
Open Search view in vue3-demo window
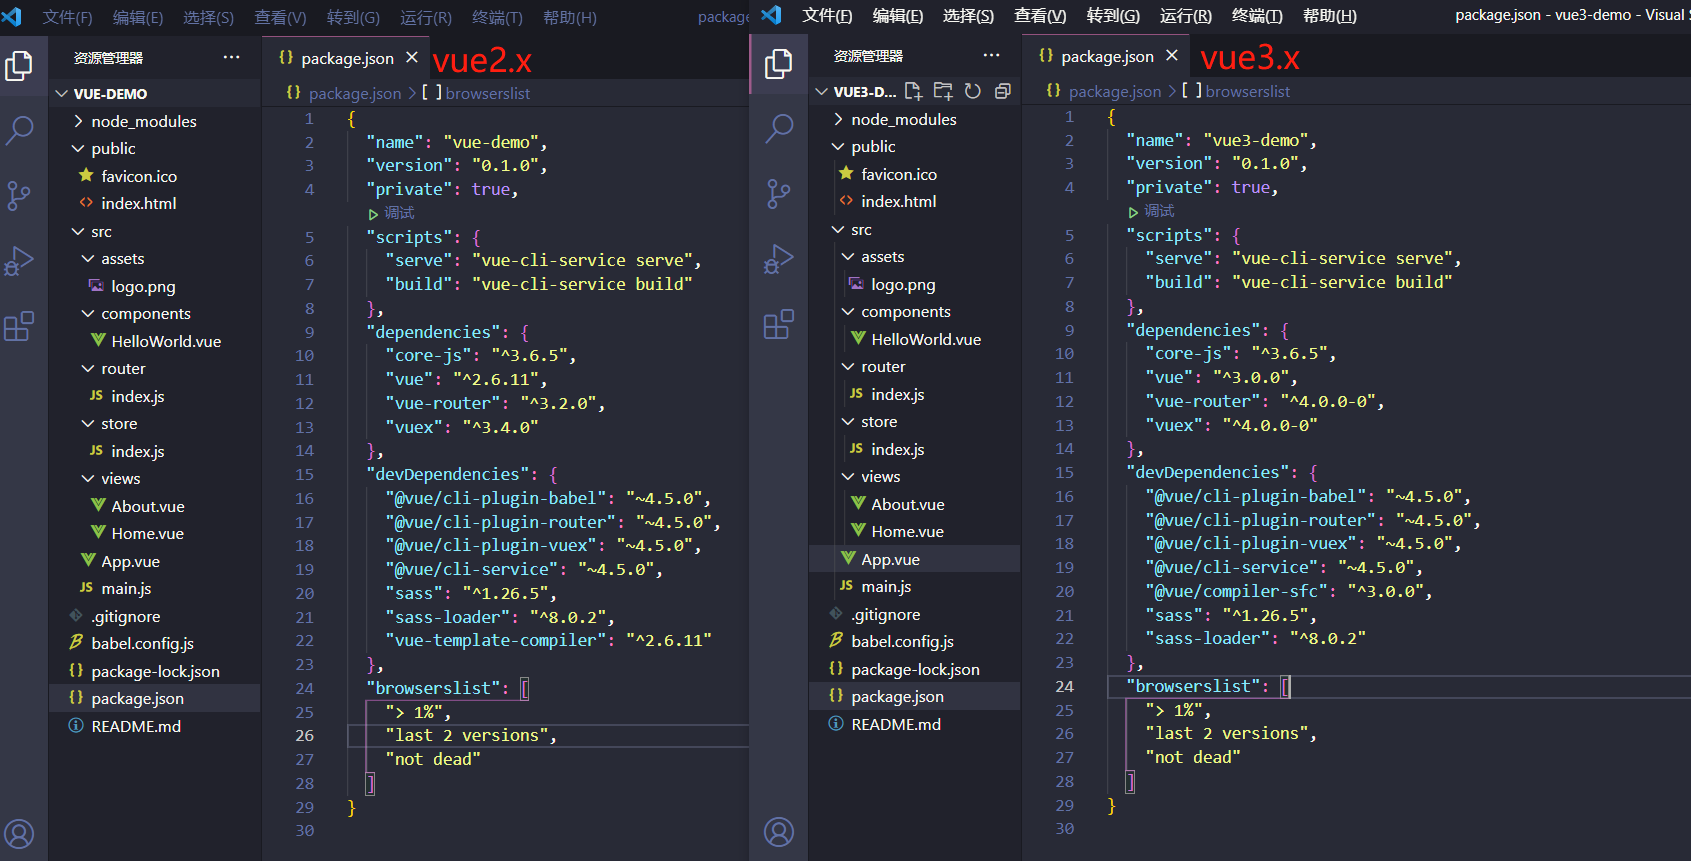(x=779, y=128)
